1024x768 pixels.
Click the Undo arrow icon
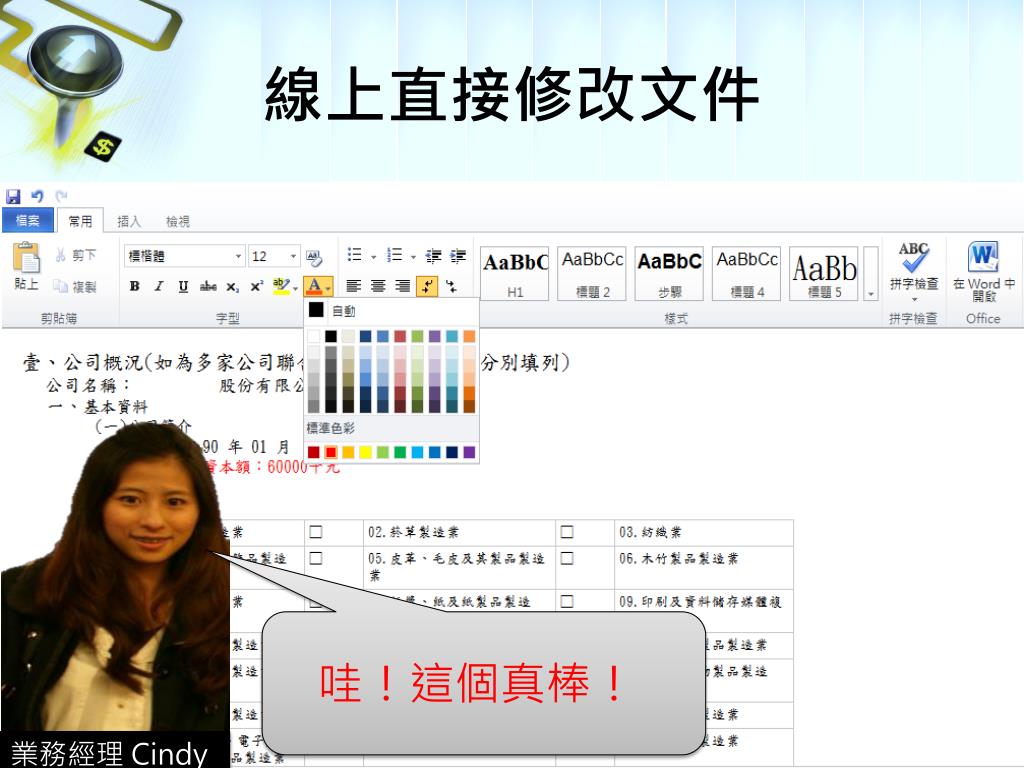click(37, 196)
